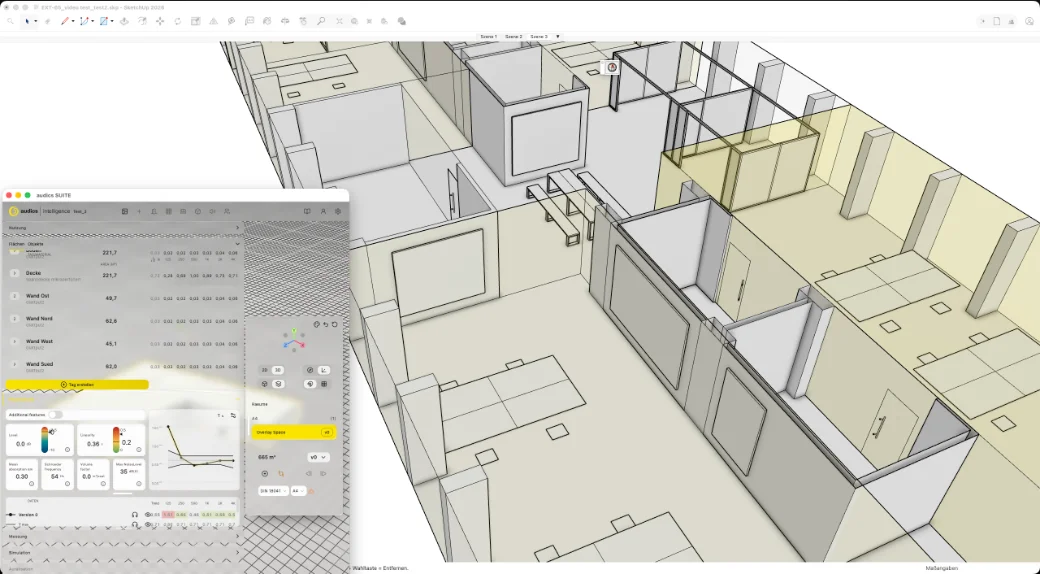Select the Flächen tab in audics panel
This screenshot has height=574, width=1040.
coord(16,244)
